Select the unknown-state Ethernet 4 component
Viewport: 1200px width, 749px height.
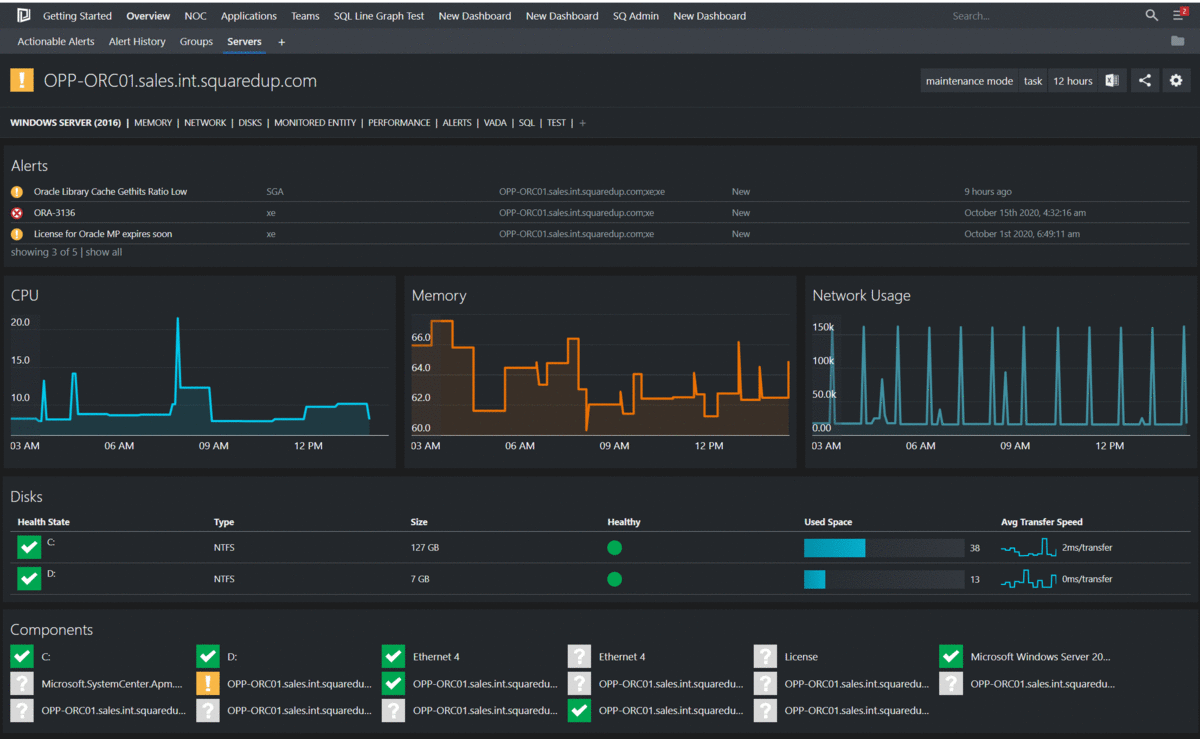579,657
